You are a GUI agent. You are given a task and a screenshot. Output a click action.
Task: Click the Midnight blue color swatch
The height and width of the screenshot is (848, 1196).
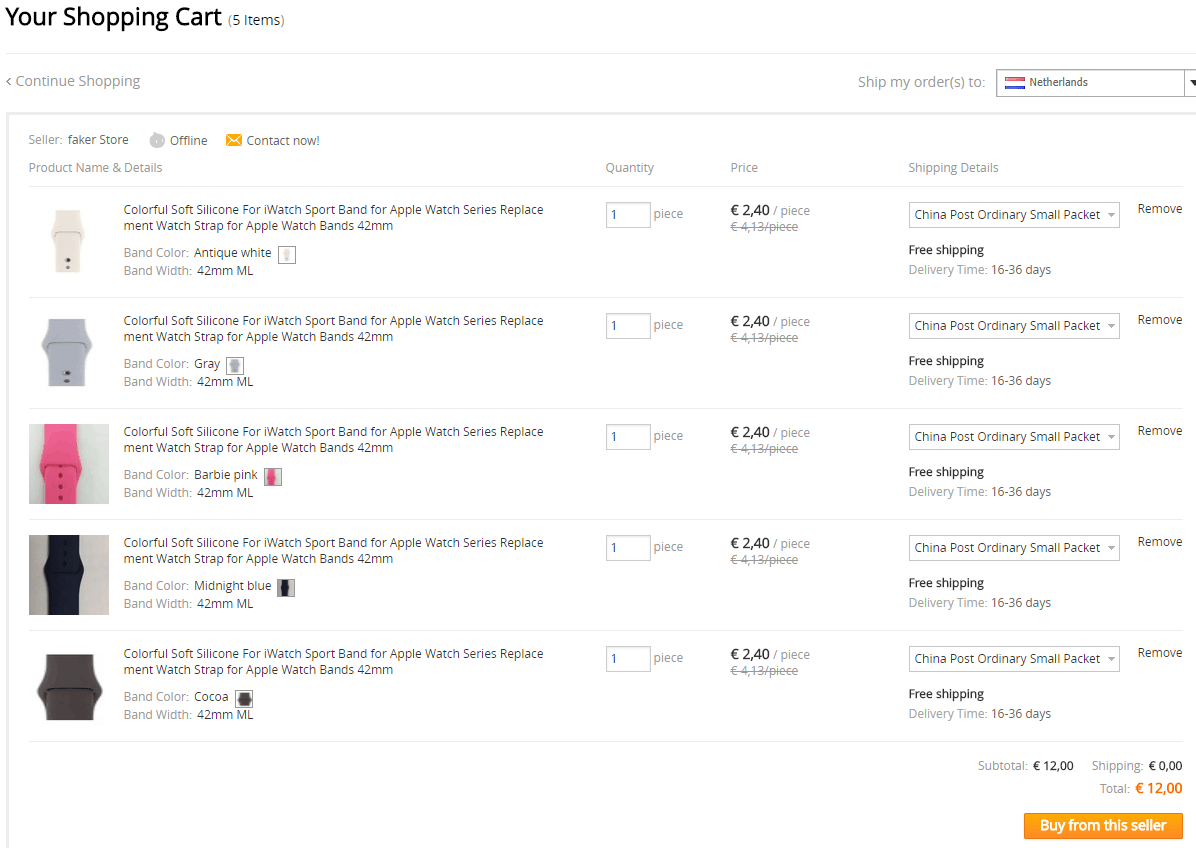(286, 587)
